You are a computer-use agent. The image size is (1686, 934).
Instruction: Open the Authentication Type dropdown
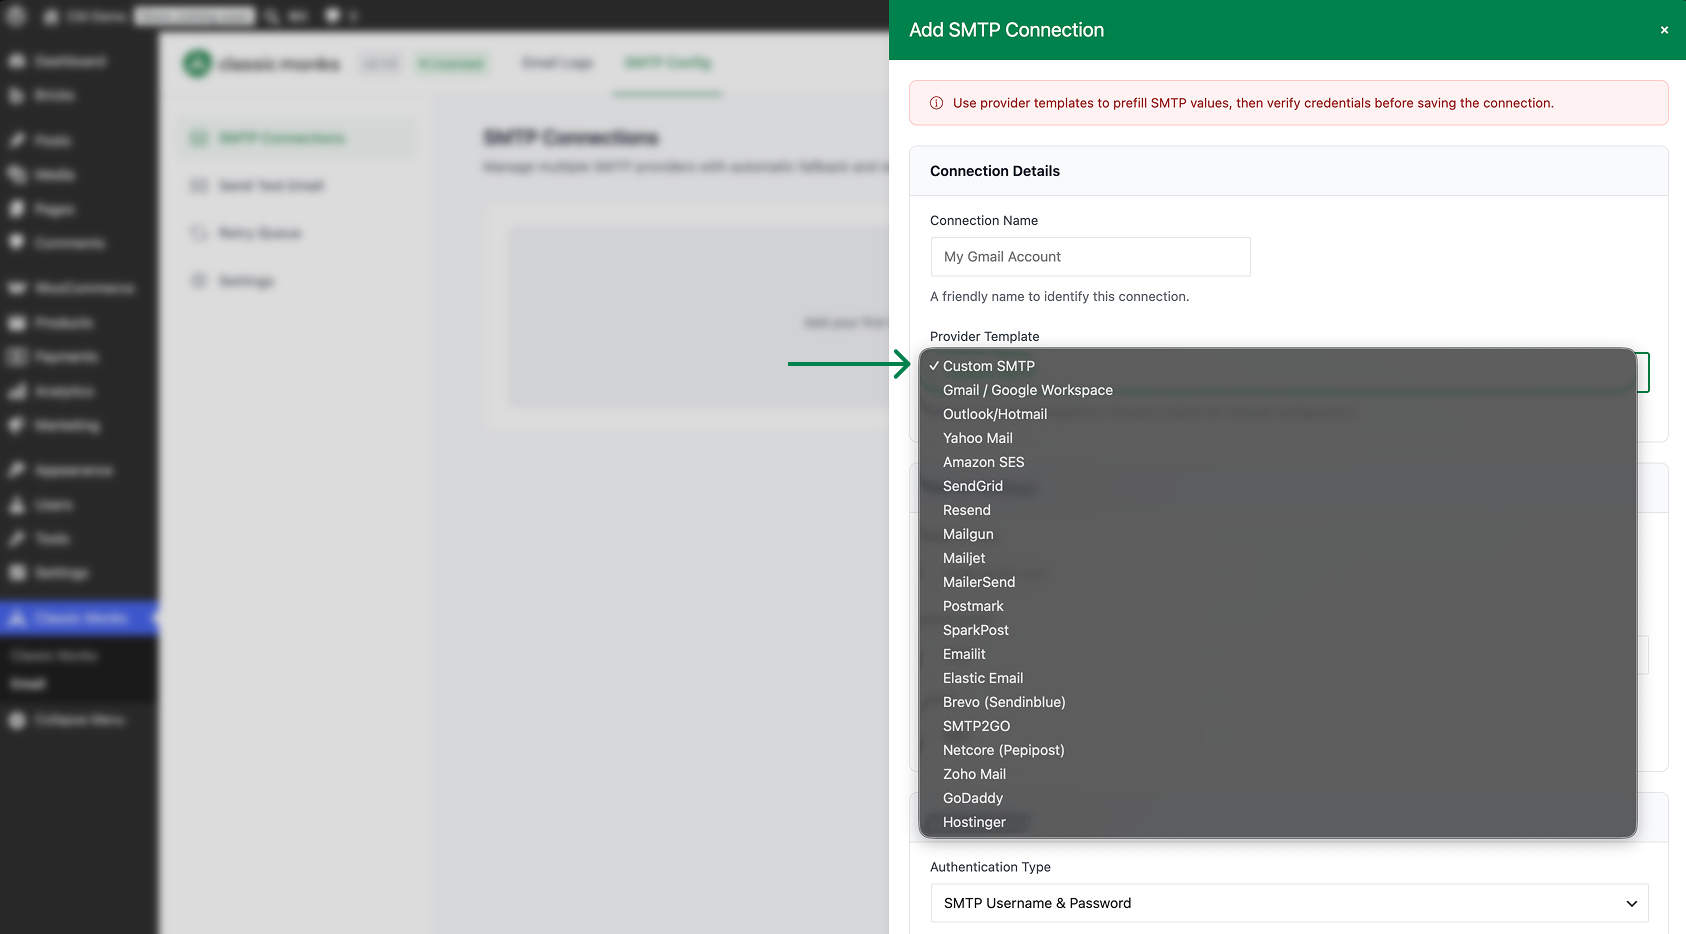click(x=1289, y=903)
